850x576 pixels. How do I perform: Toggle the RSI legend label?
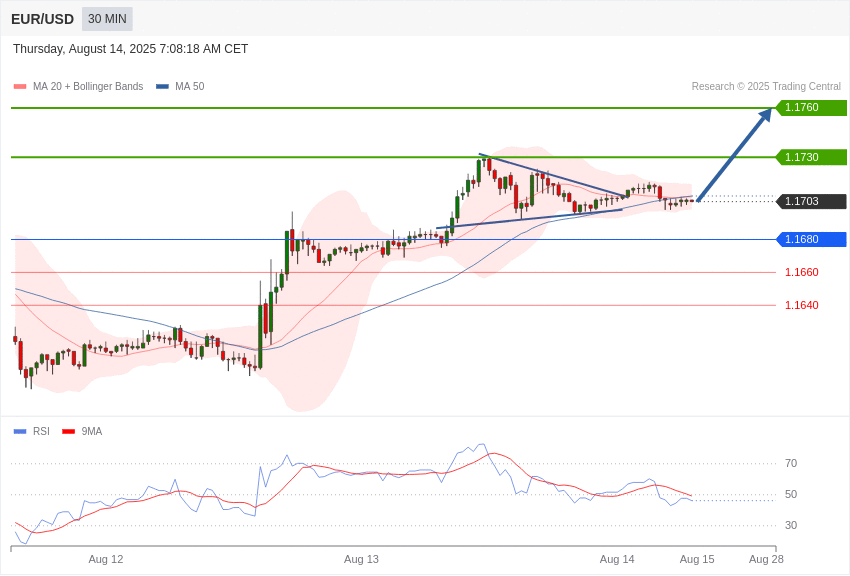coord(41,431)
